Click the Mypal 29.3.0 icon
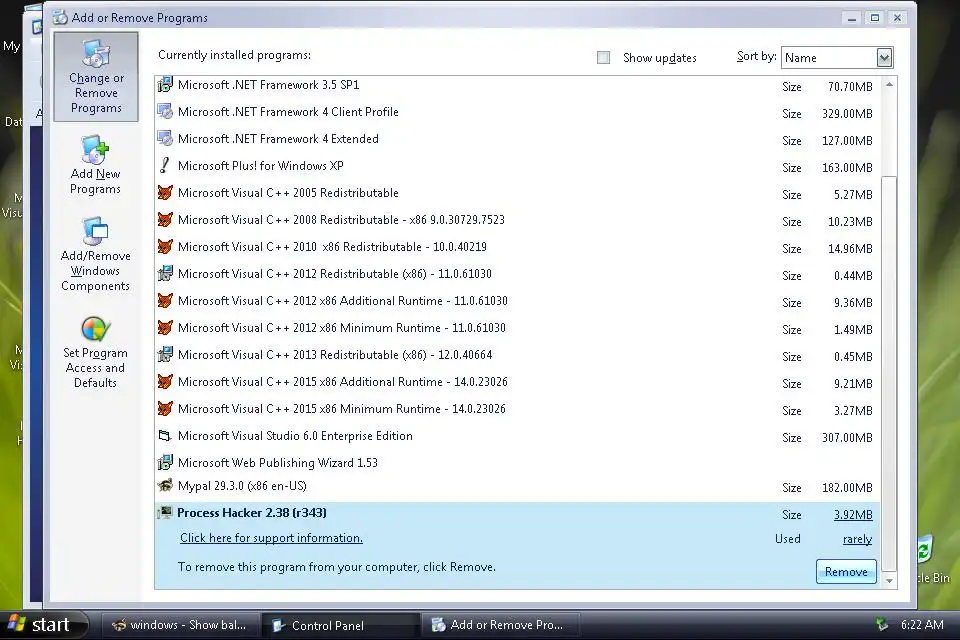 pyautogui.click(x=165, y=486)
